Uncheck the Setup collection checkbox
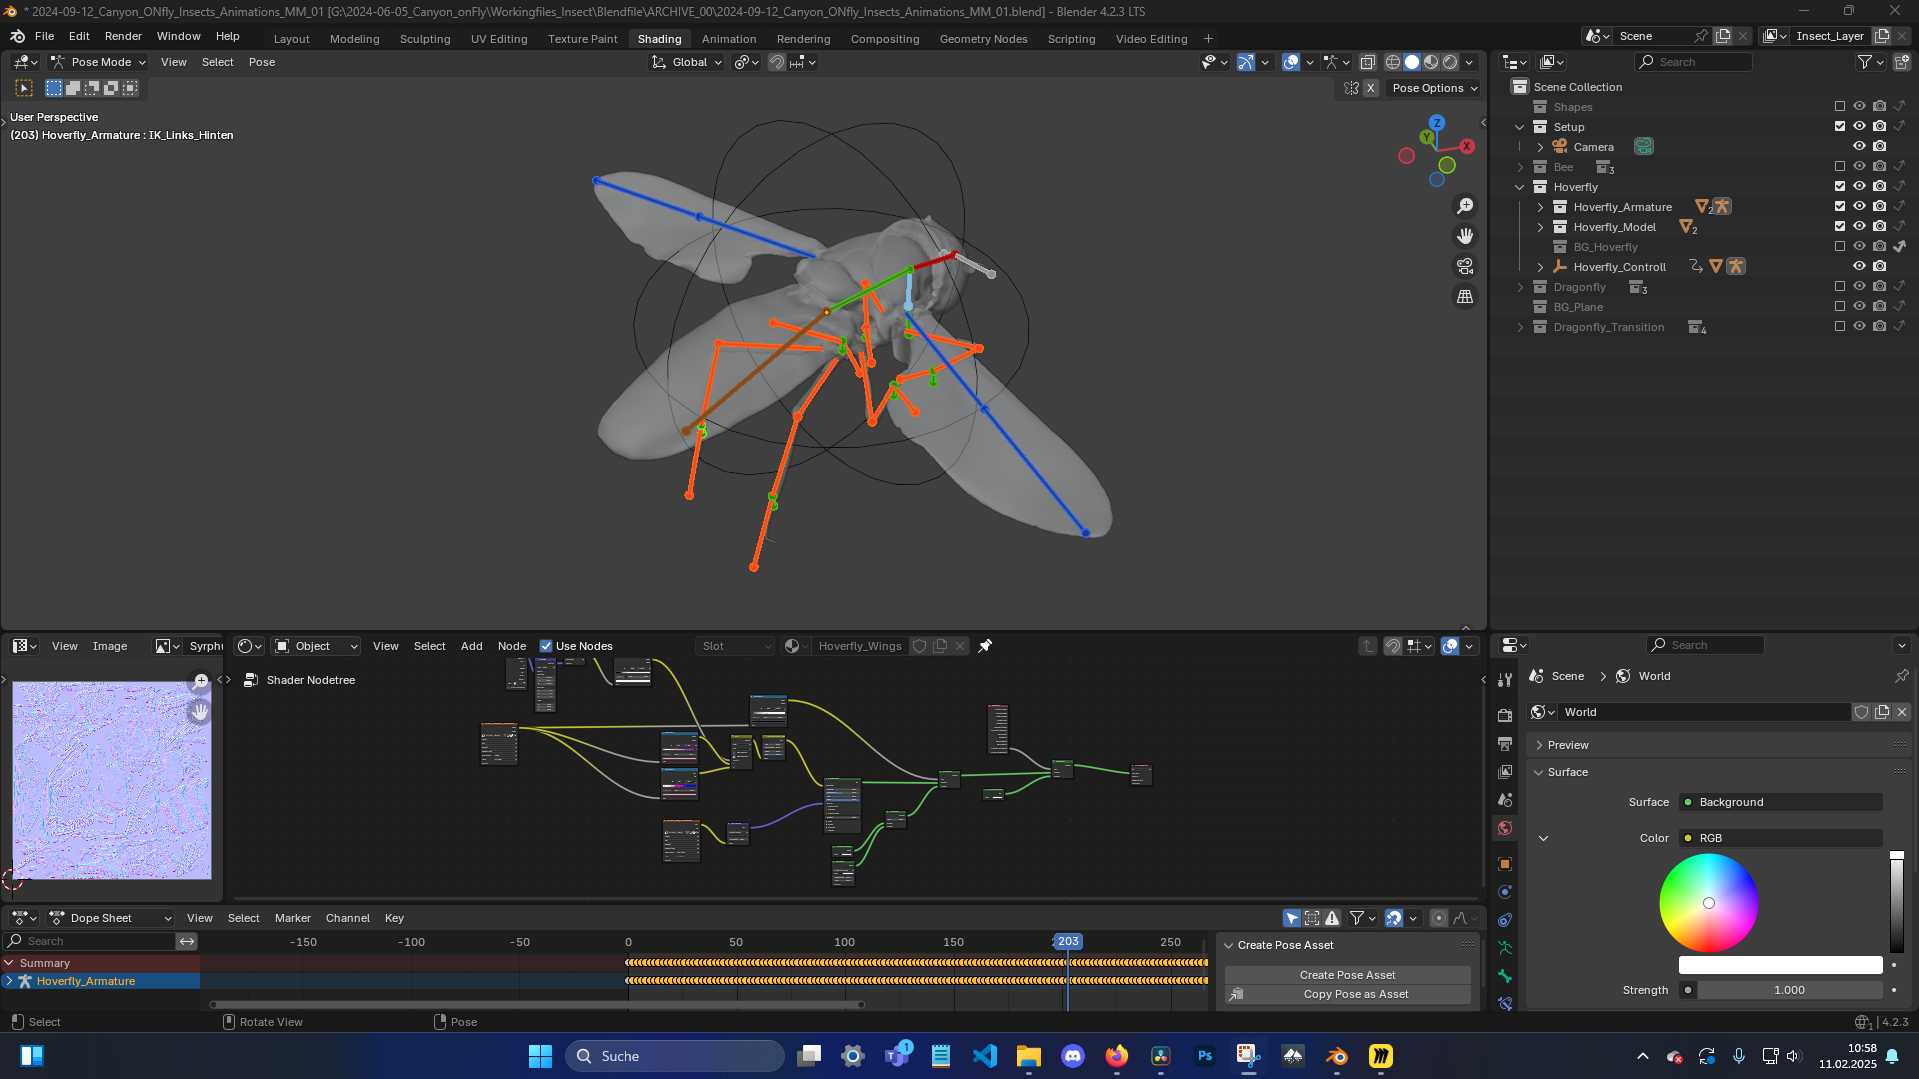 pos(1840,126)
